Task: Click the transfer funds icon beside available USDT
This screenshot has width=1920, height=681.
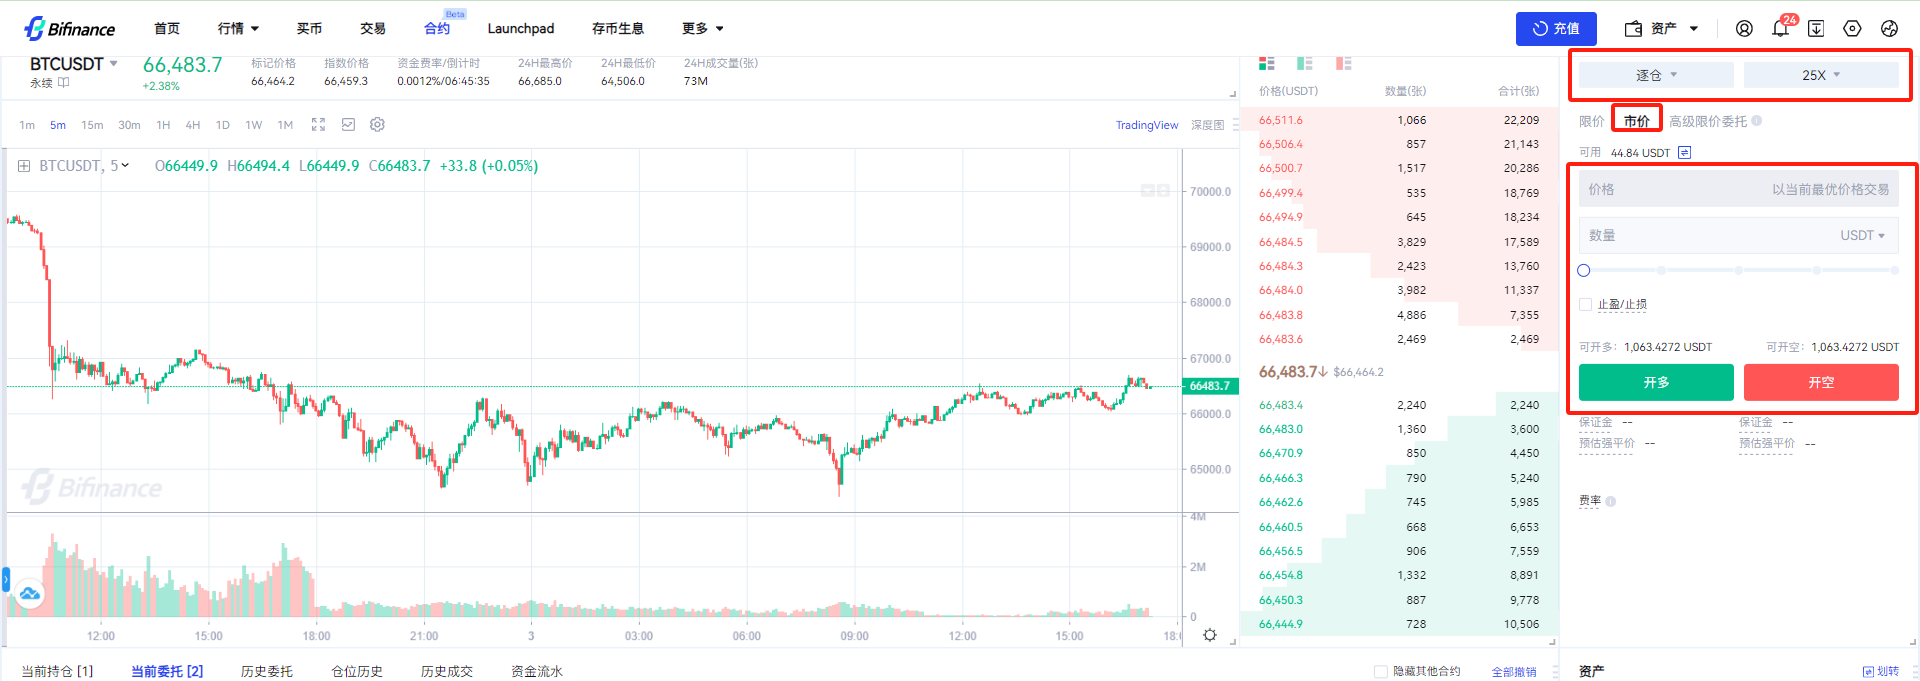Action: [x=1685, y=153]
